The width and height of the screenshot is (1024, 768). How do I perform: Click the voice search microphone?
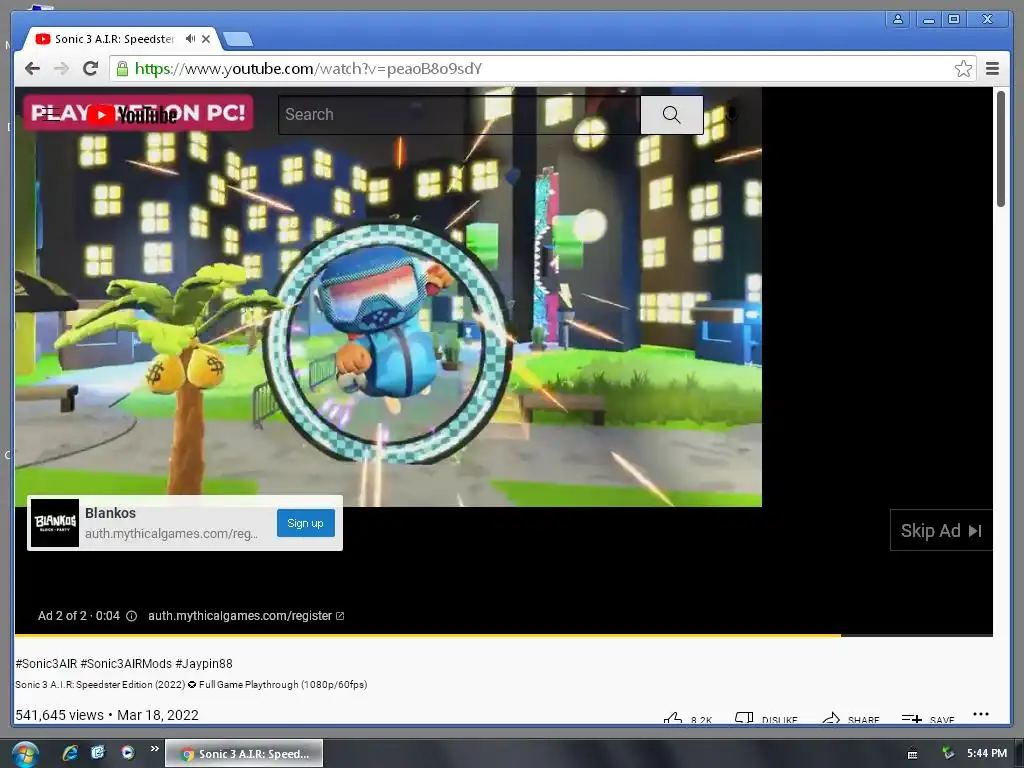[731, 115]
